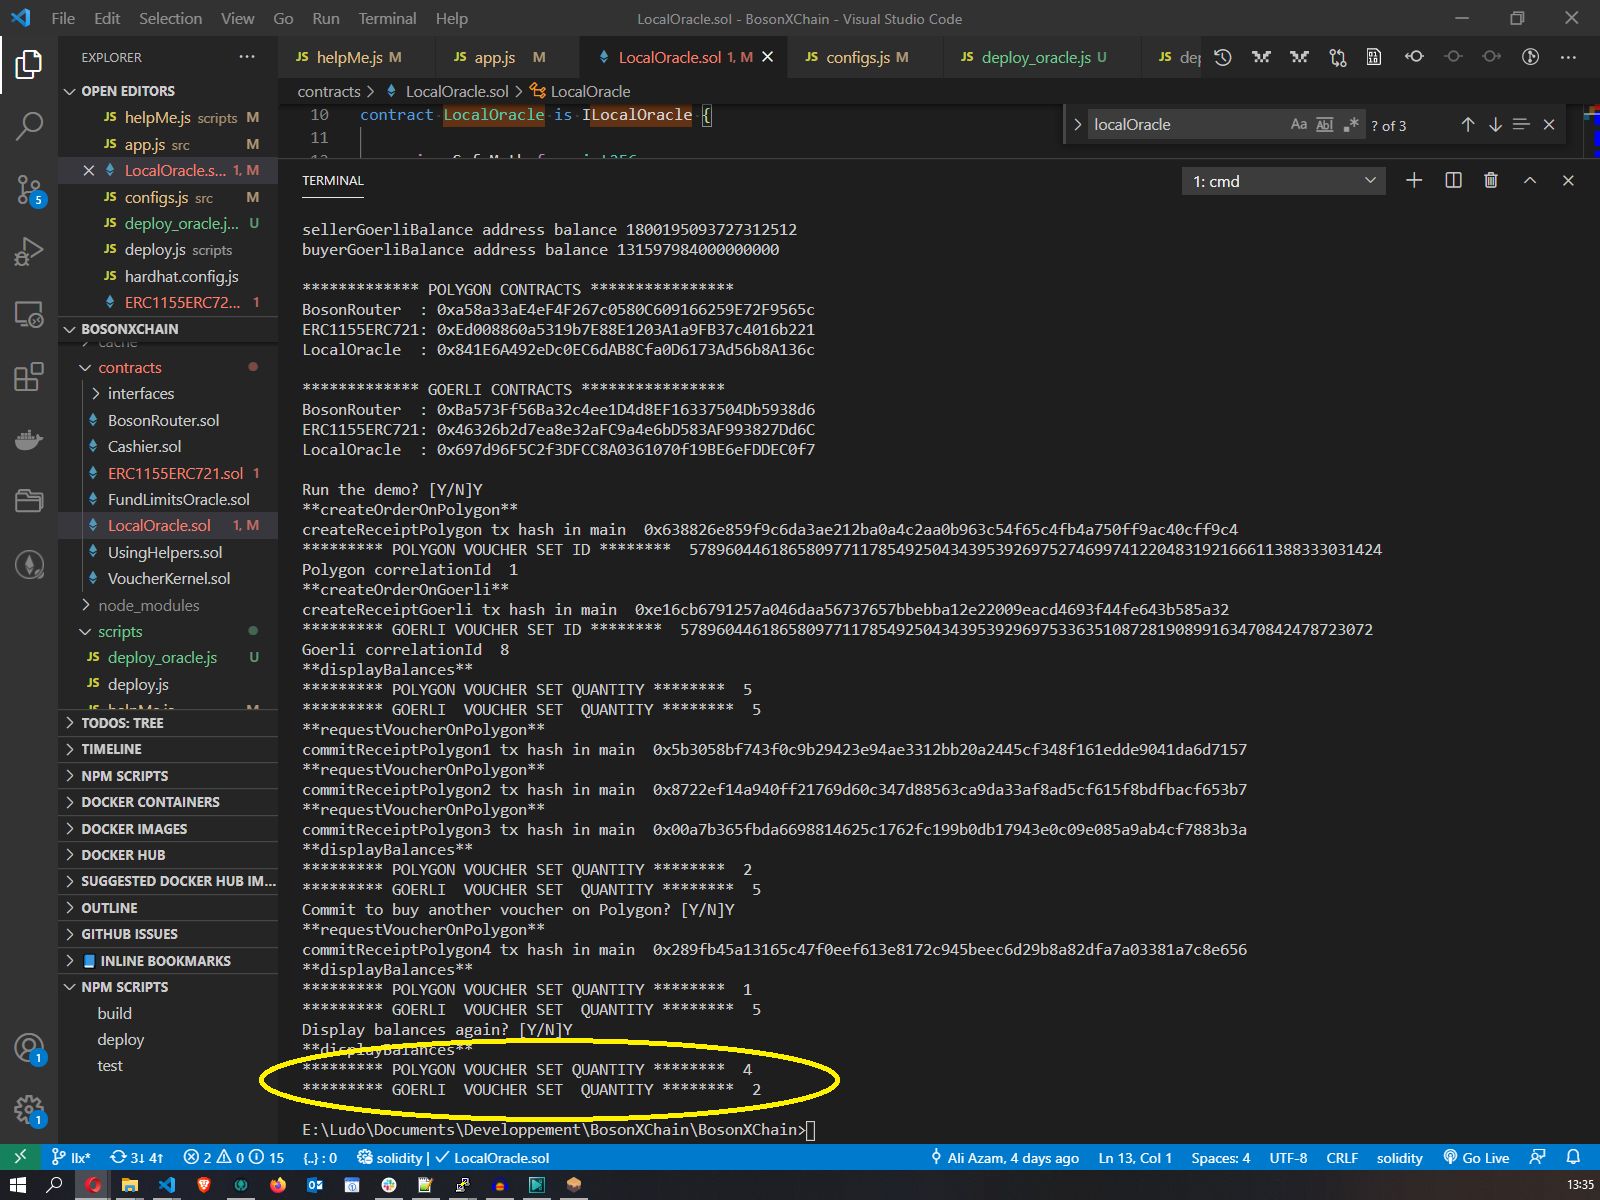Open the Remote Explorer view icon
1600x1200 pixels.
(28, 314)
